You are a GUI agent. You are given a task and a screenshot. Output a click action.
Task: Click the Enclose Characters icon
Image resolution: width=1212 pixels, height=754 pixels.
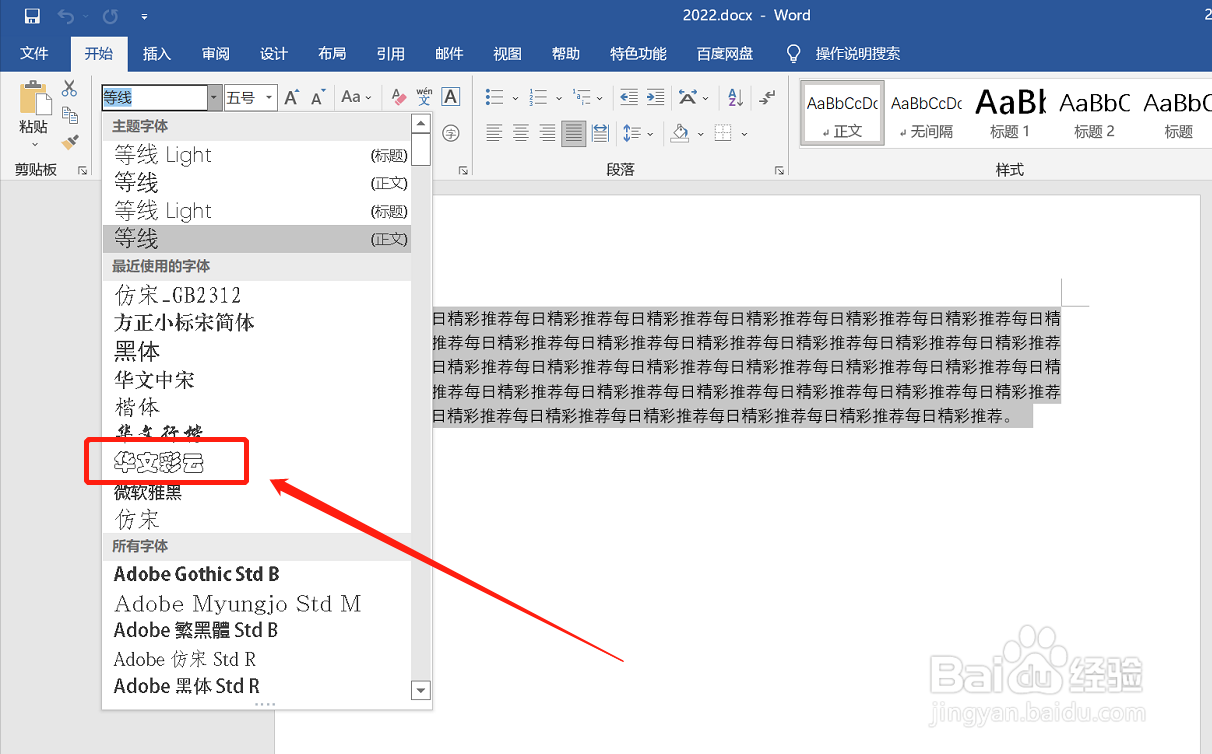[450, 132]
